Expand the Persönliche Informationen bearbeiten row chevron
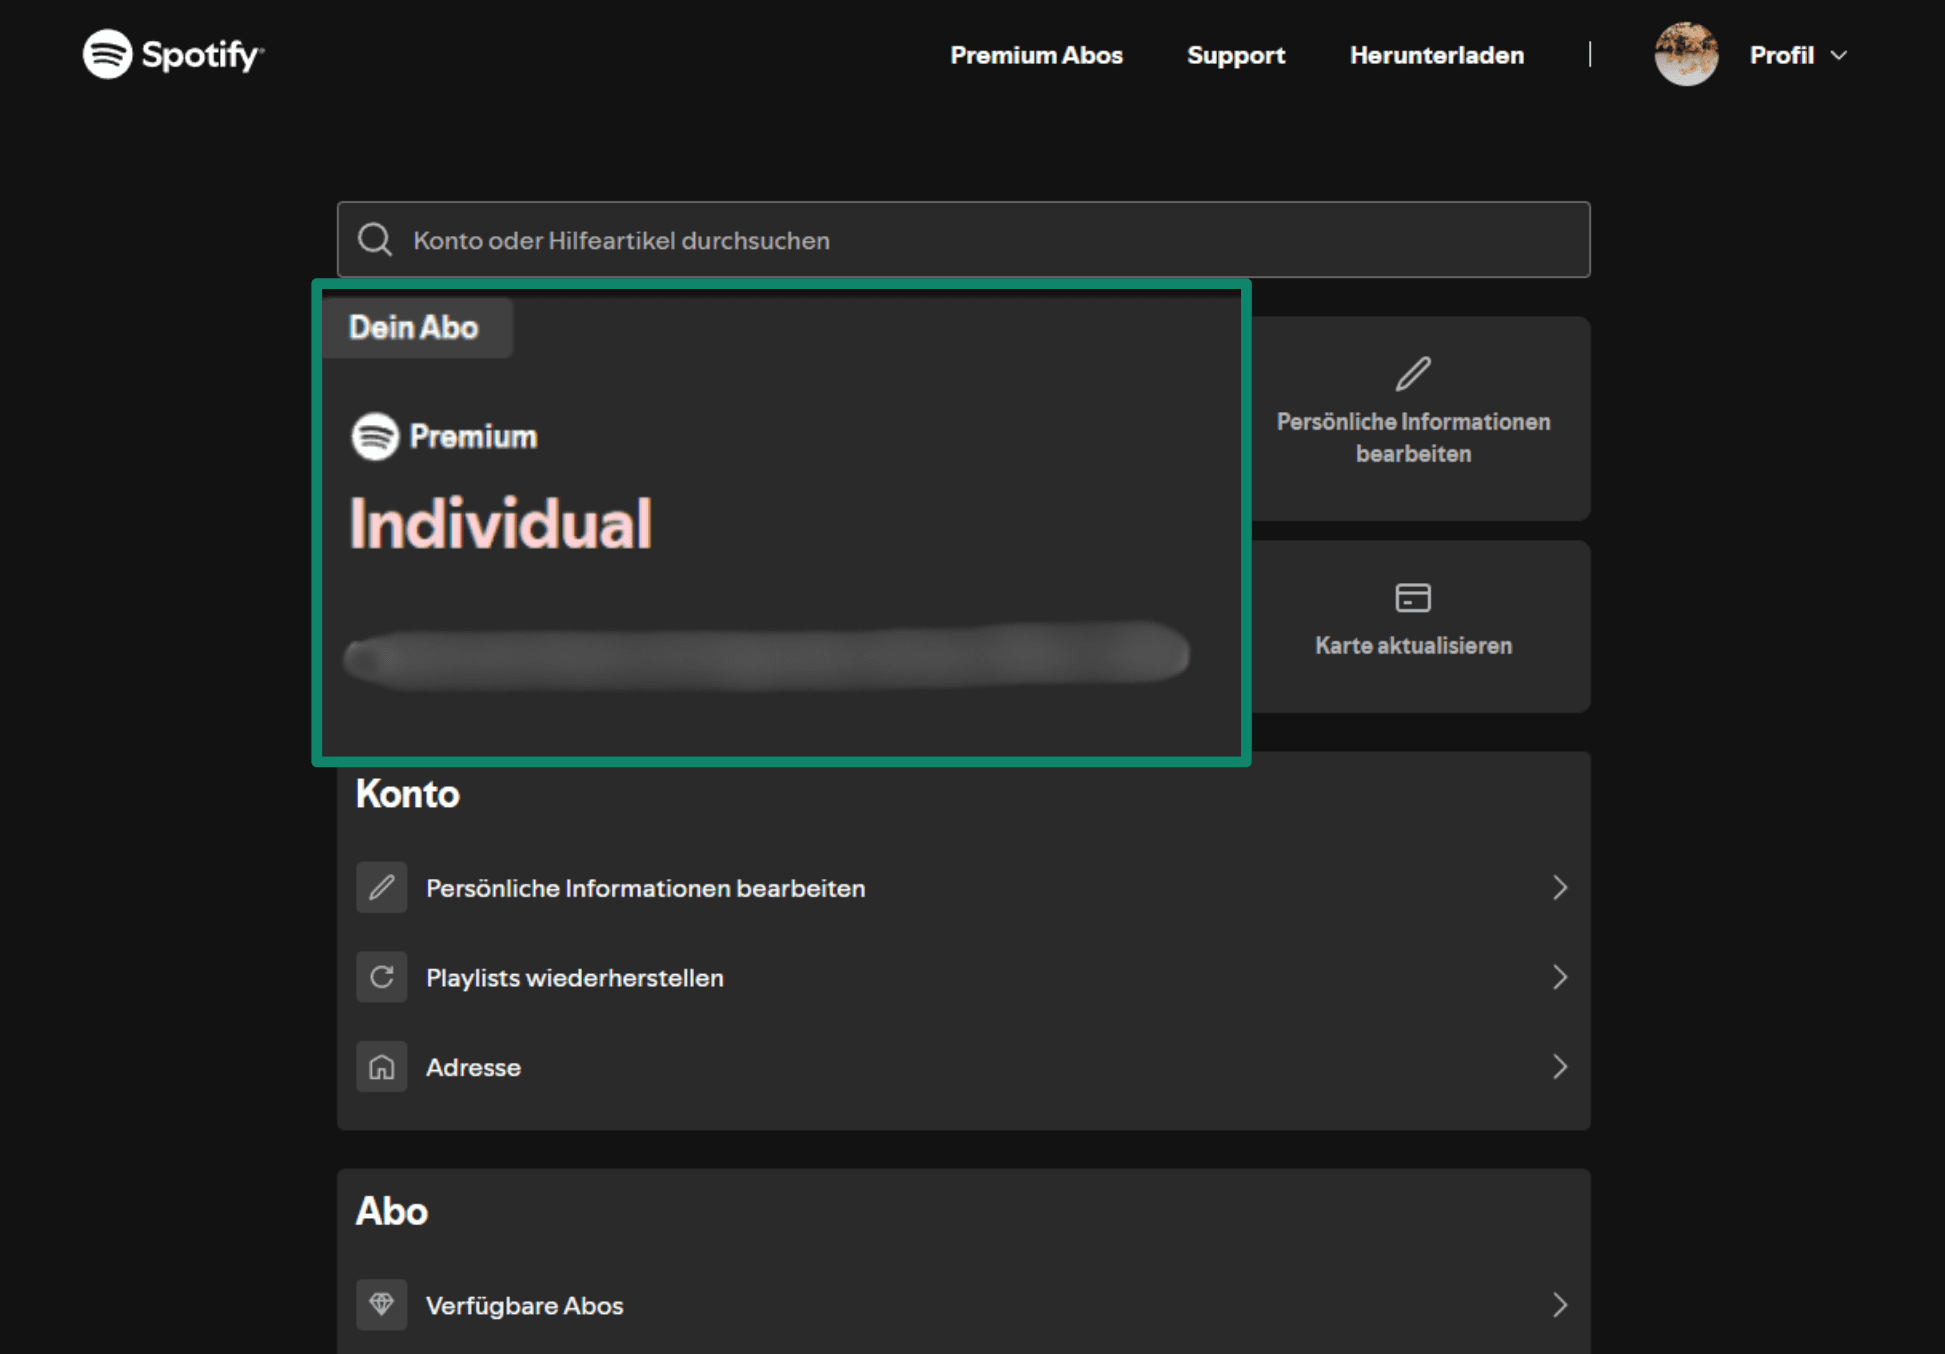The width and height of the screenshot is (1945, 1354). click(x=1558, y=887)
